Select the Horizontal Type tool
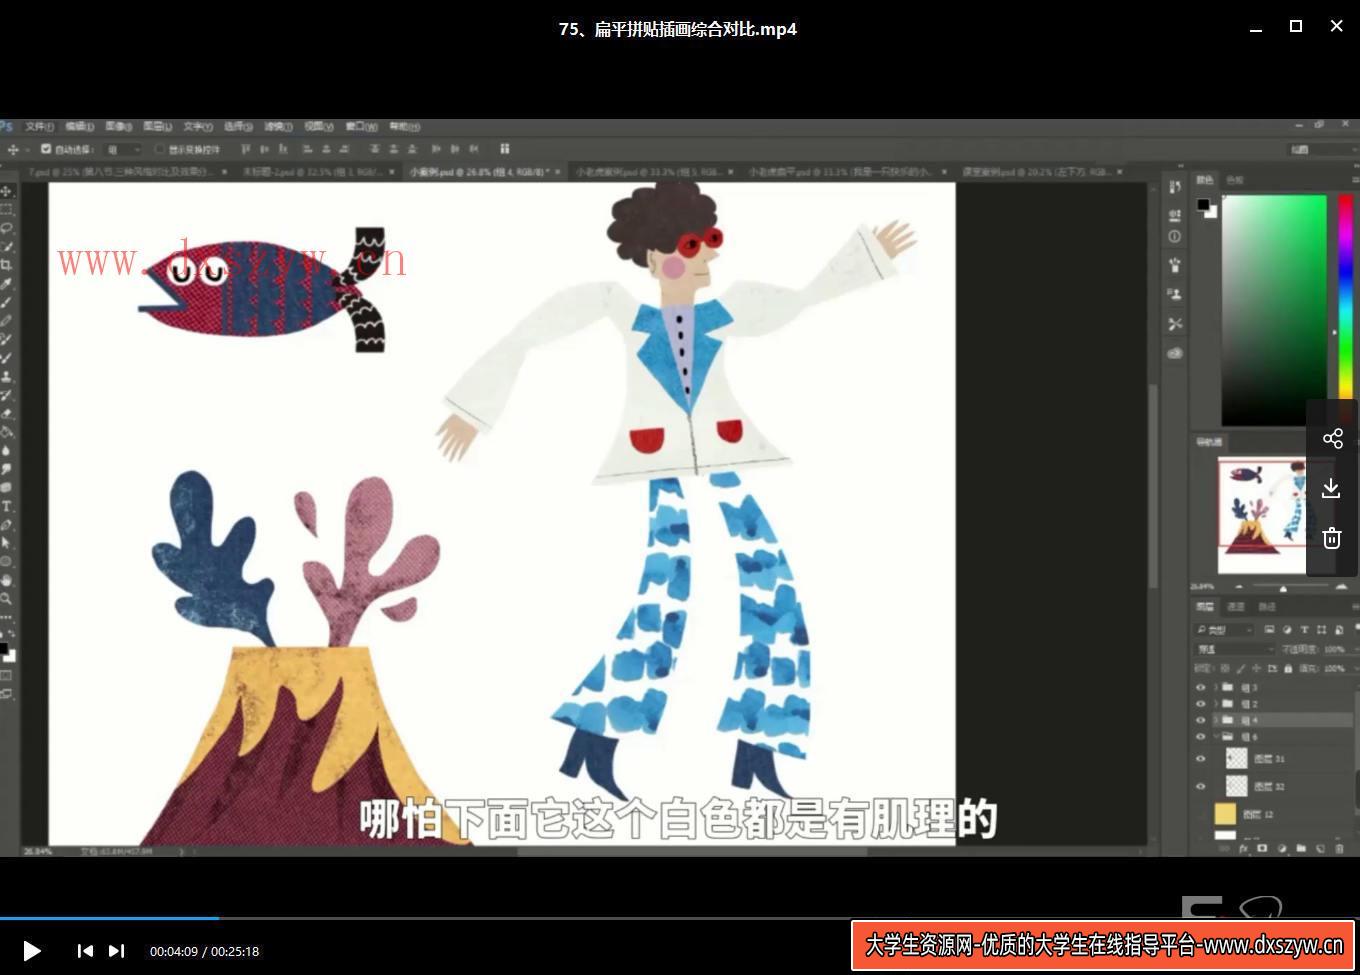The height and width of the screenshot is (975, 1360). (x=7, y=506)
